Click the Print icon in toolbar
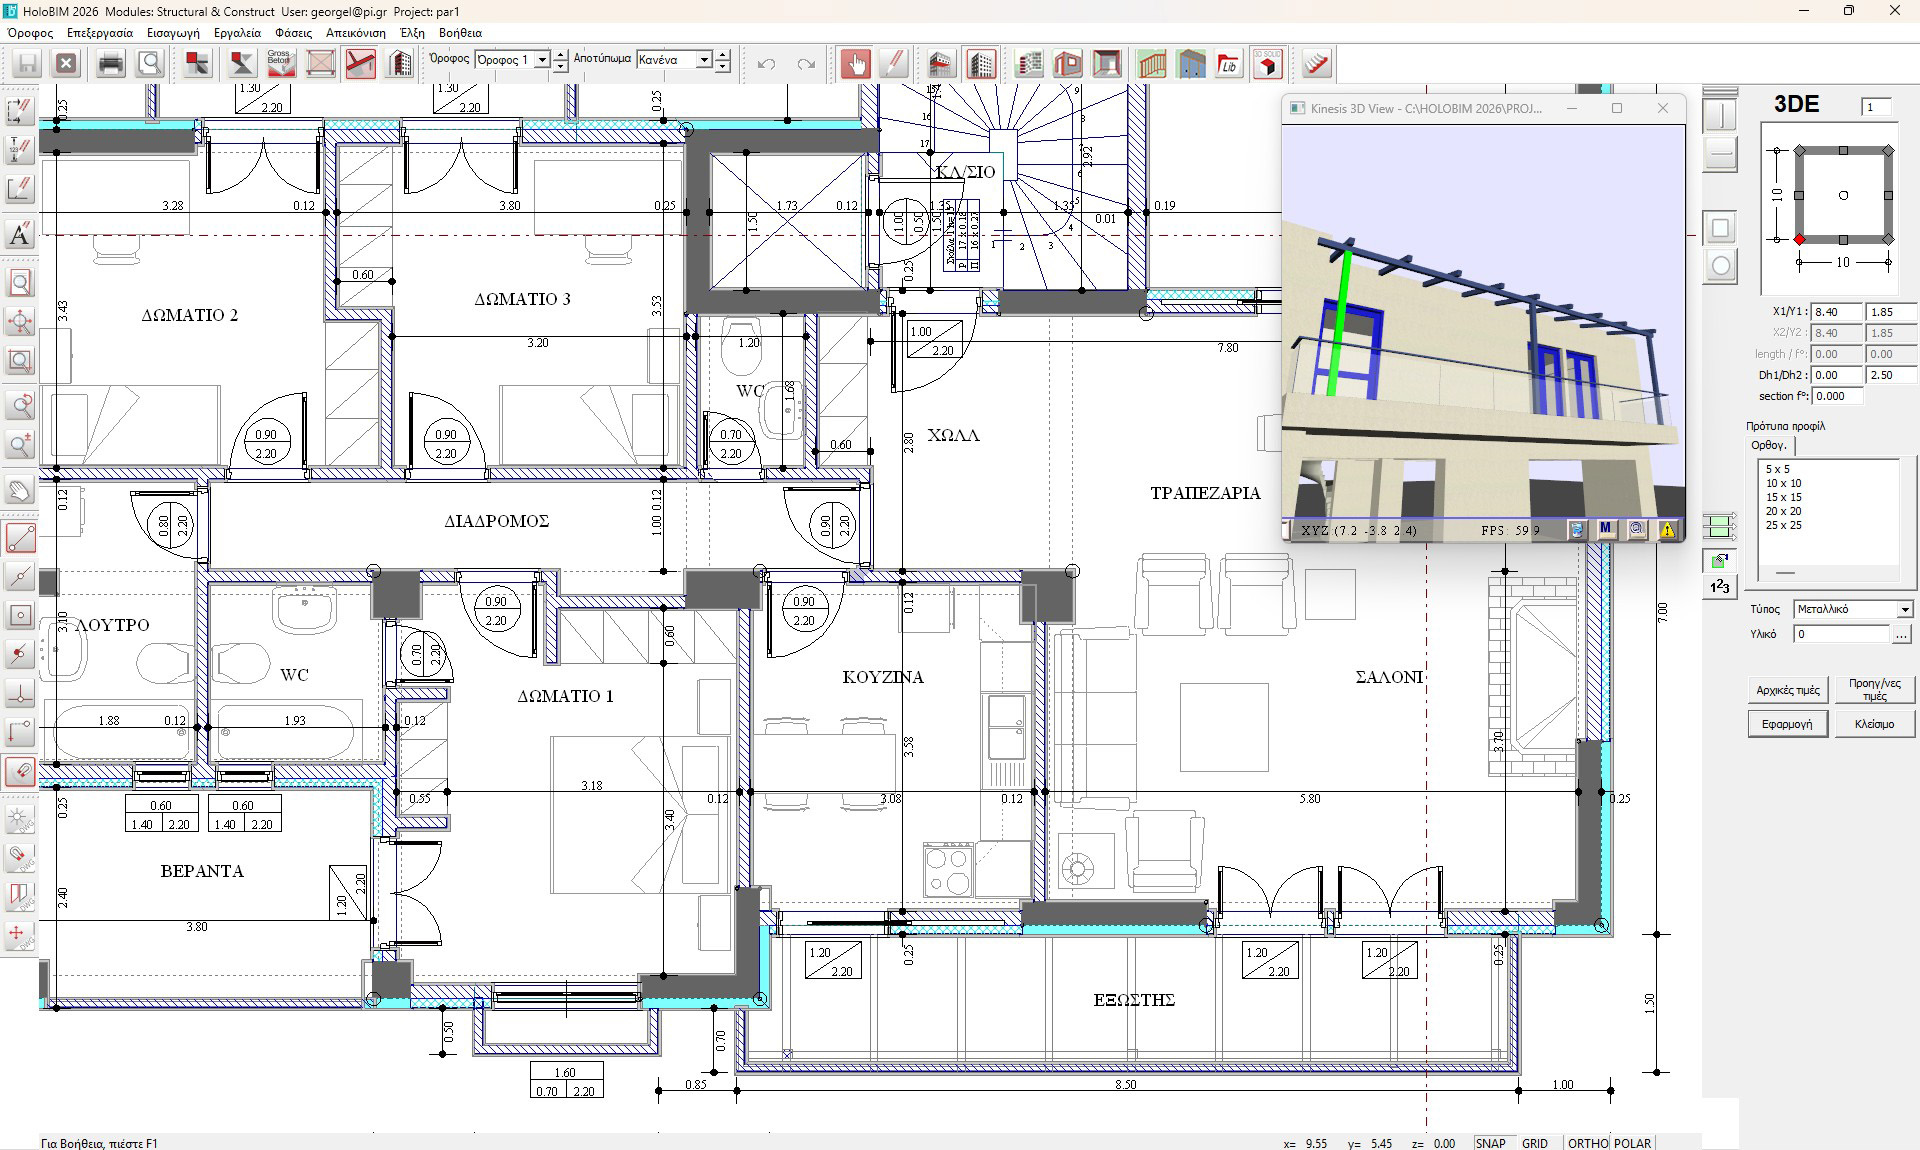This screenshot has height=1150, width=1920. pyautogui.click(x=111, y=64)
